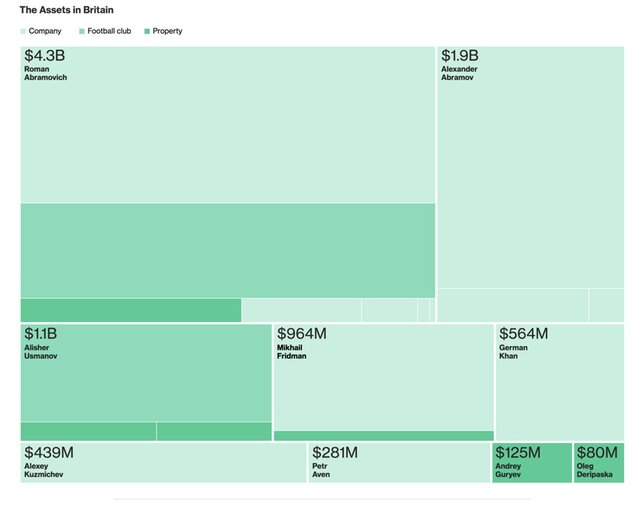Click Fridman's thin property strip
Image resolution: width=640 pixels, height=505 pixels.
pos(383,436)
